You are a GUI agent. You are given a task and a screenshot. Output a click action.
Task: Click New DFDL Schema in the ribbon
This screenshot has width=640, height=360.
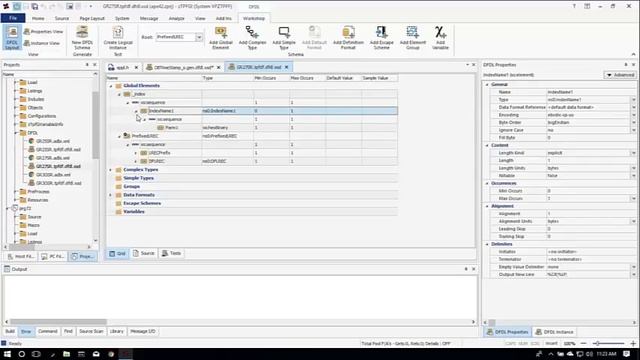click(82, 38)
